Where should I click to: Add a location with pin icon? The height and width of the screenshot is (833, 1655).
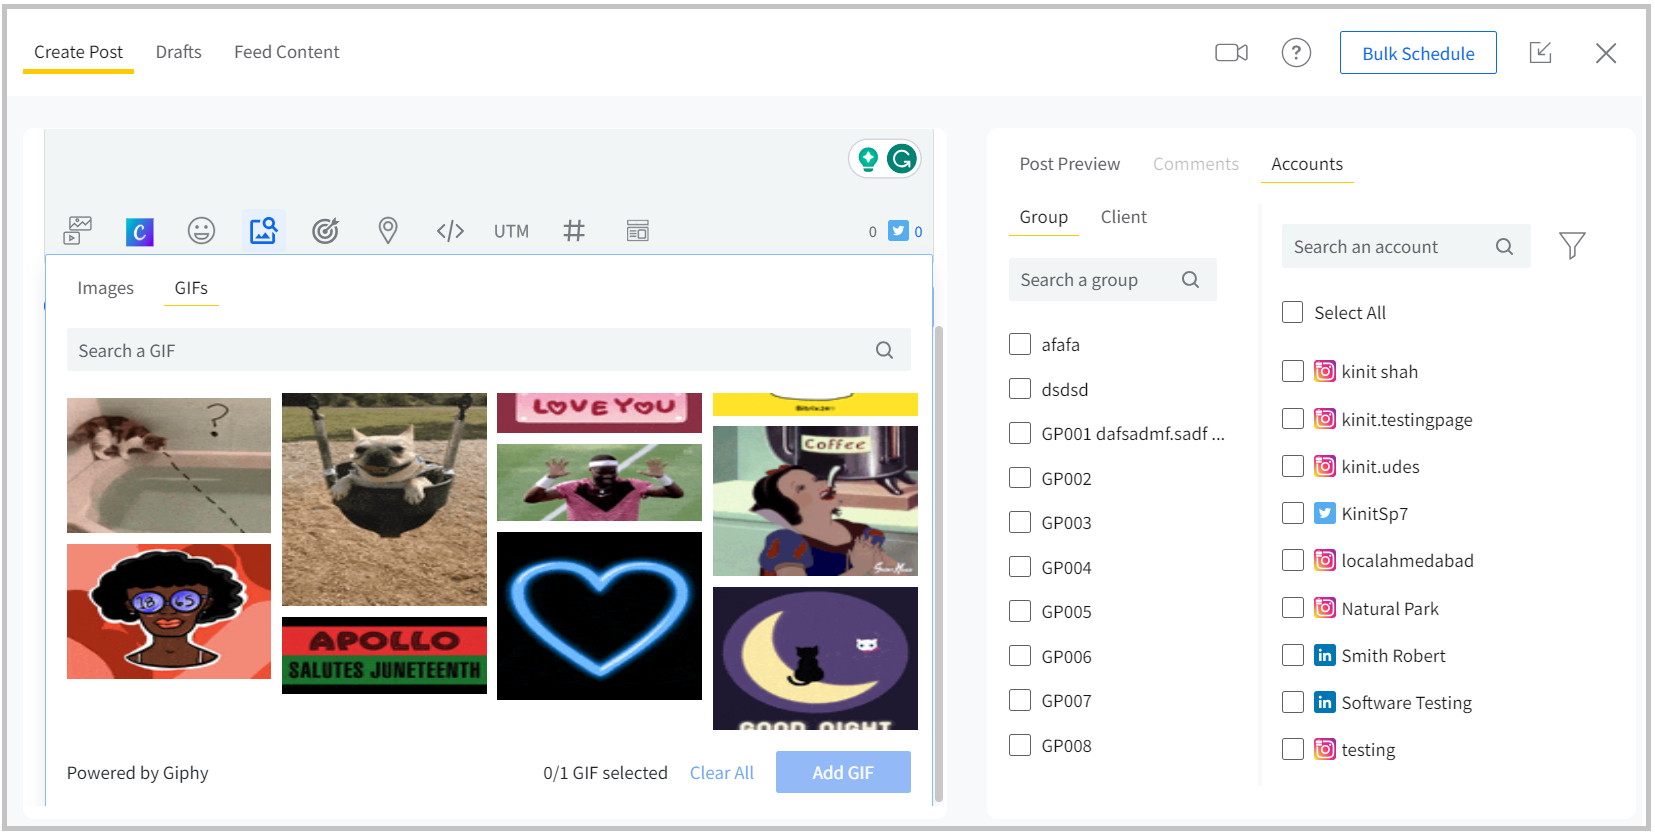coord(388,231)
